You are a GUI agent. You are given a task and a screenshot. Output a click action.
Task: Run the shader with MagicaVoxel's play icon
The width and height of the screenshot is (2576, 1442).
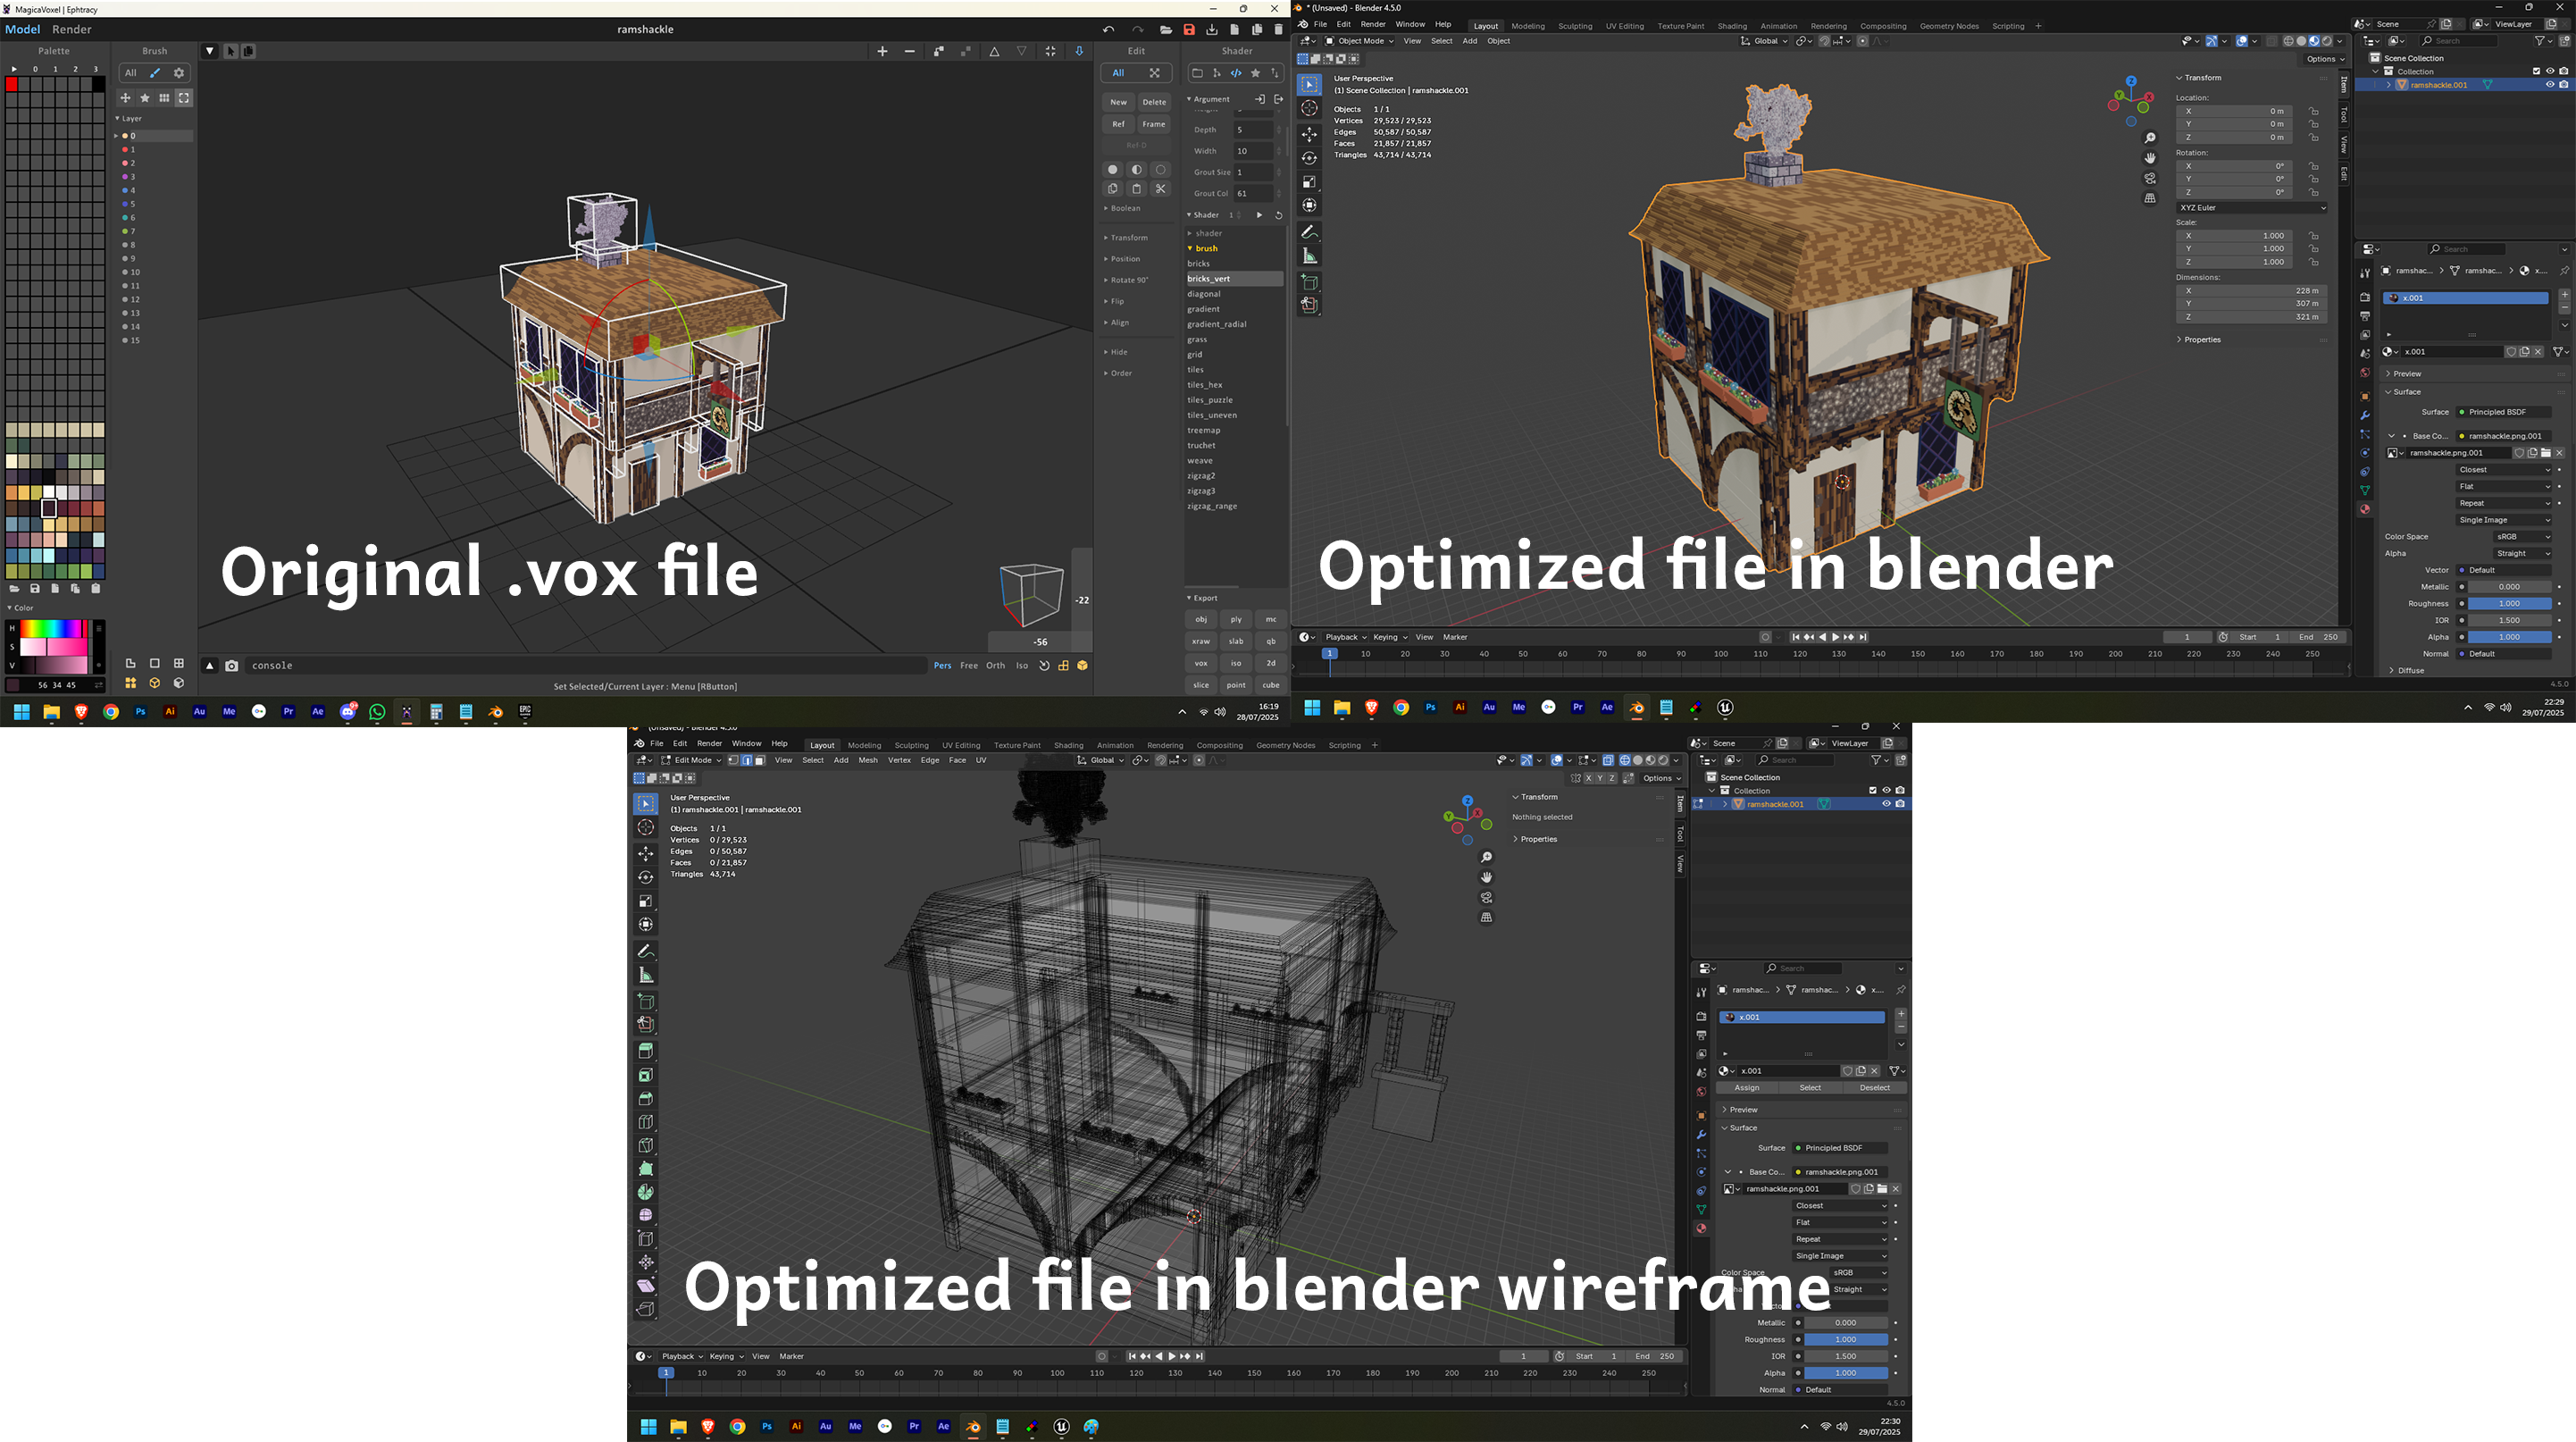[x=1259, y=215]
